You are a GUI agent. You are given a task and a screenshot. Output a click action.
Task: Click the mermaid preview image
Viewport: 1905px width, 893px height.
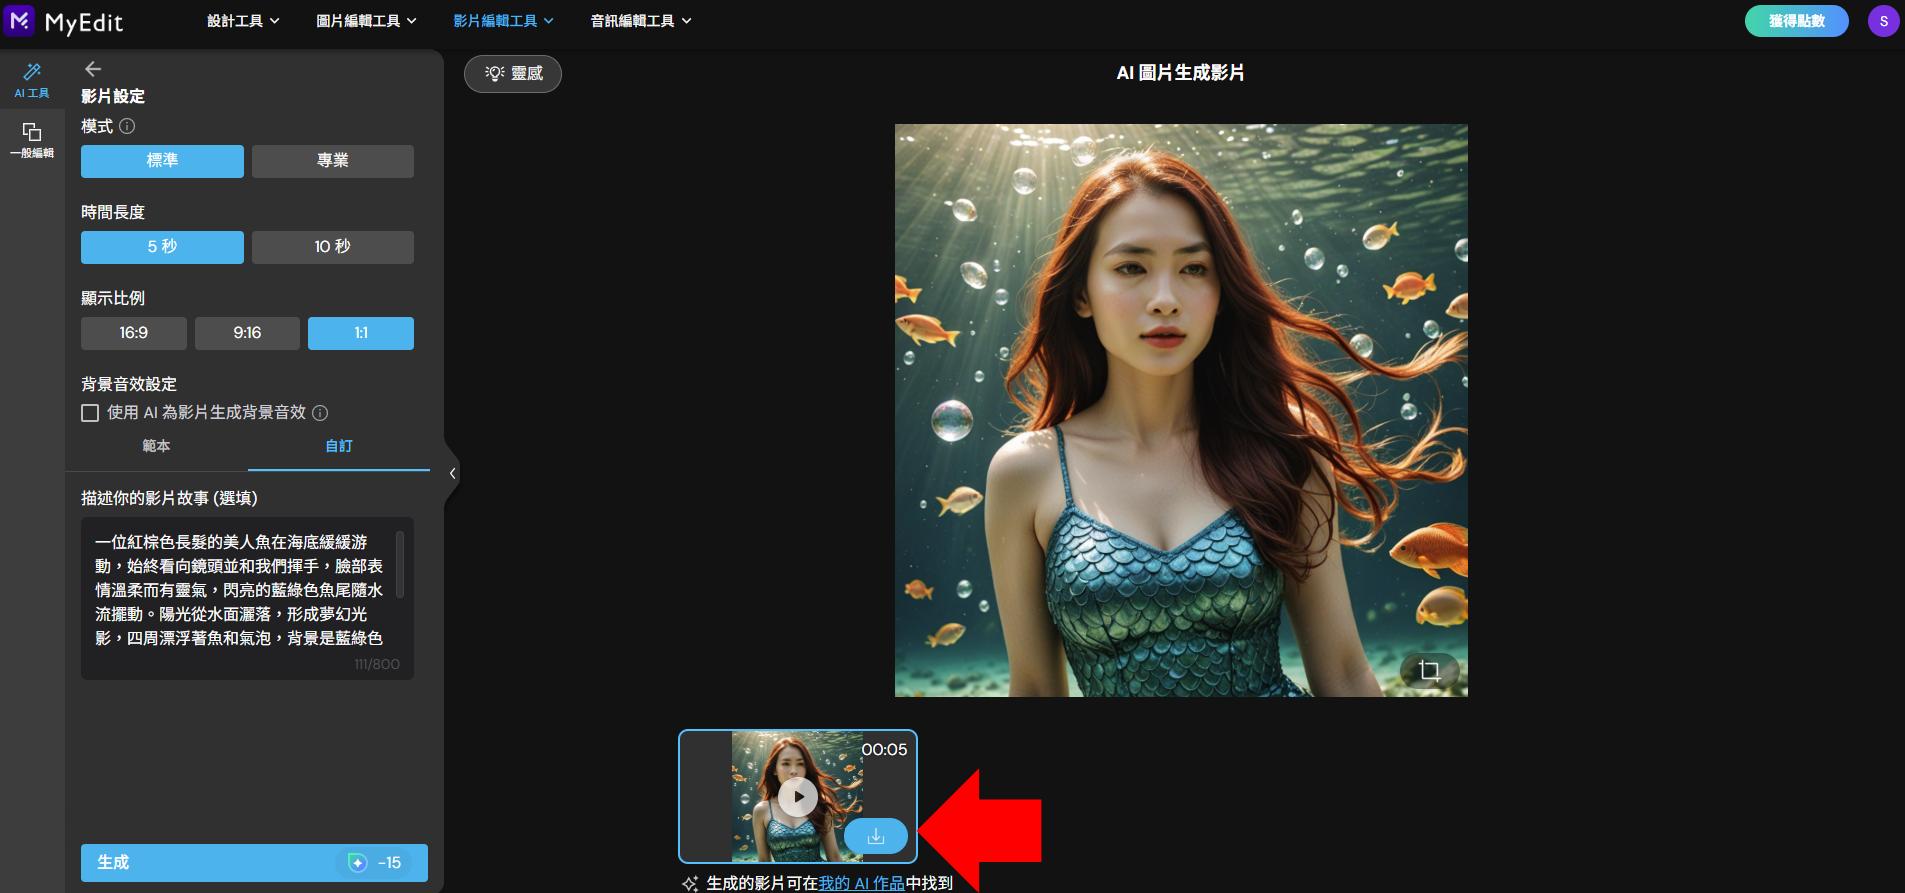[1181, 410]
